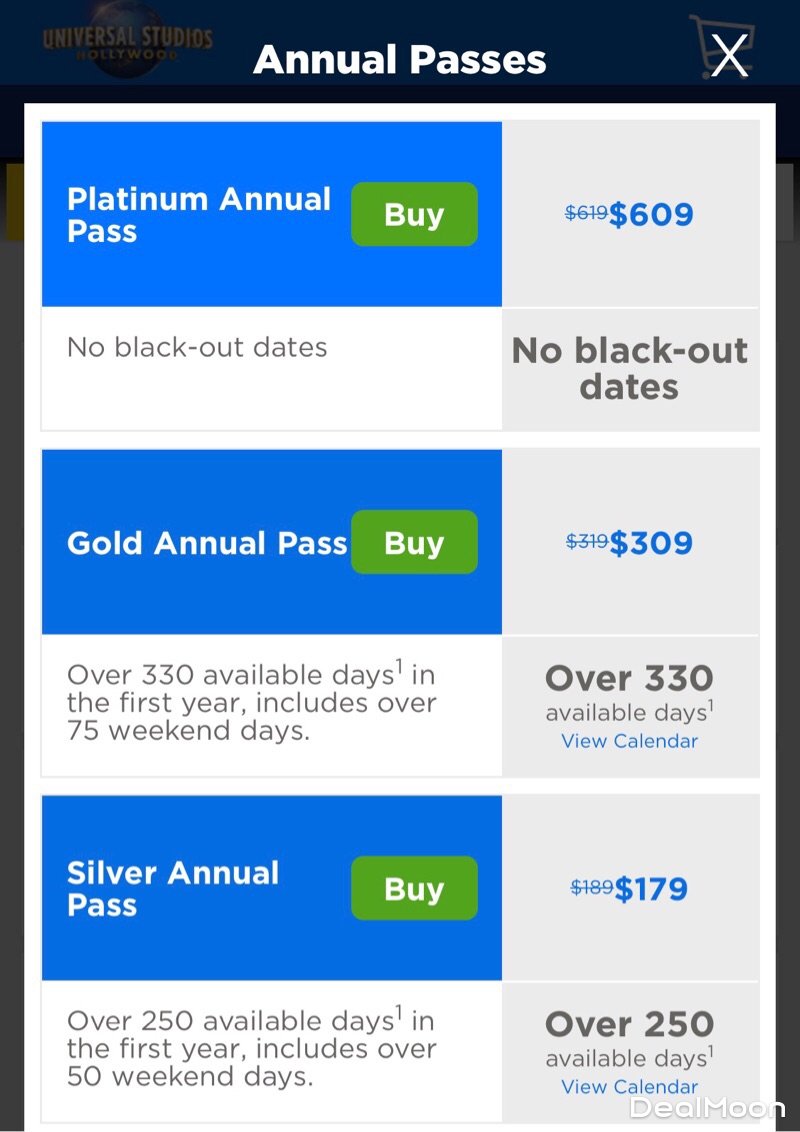Screen dimensions: 800x1132
Task: Click the $609 Platinum price
Action: click(651, 214)
